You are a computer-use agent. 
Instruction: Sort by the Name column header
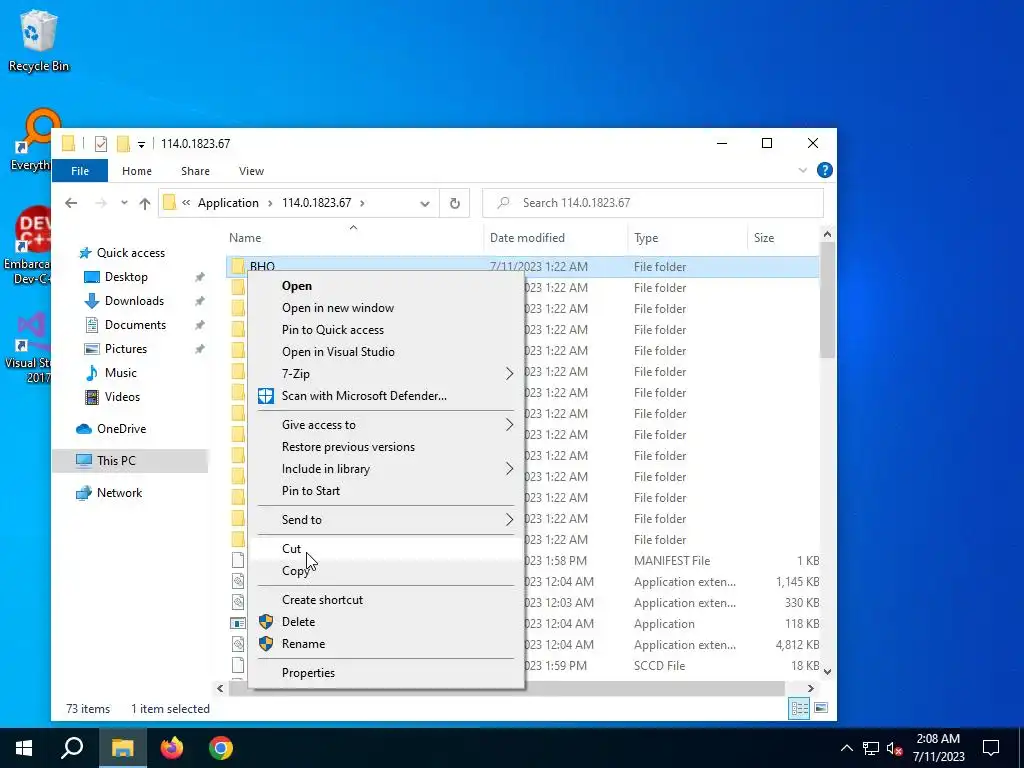coord(353,238)
